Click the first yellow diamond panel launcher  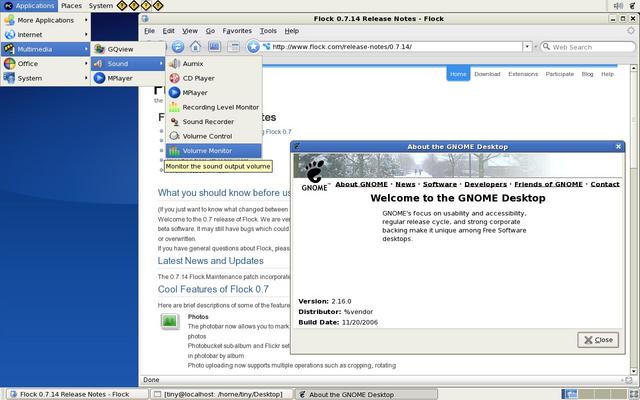121,6
